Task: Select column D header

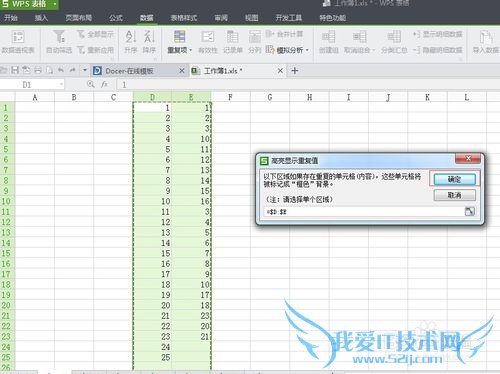Action: (152, 97)
